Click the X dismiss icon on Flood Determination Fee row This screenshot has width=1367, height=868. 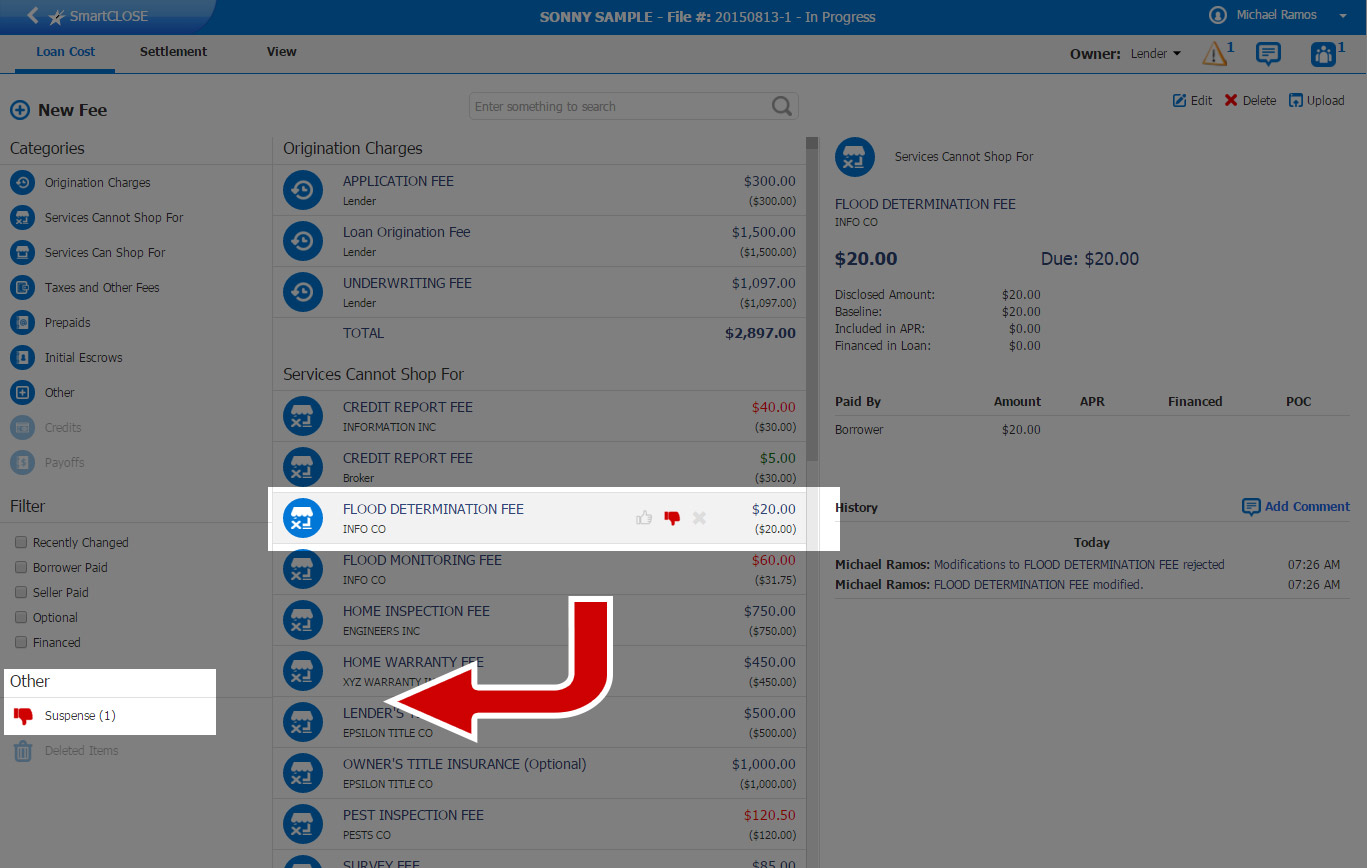tap(700, 518)
